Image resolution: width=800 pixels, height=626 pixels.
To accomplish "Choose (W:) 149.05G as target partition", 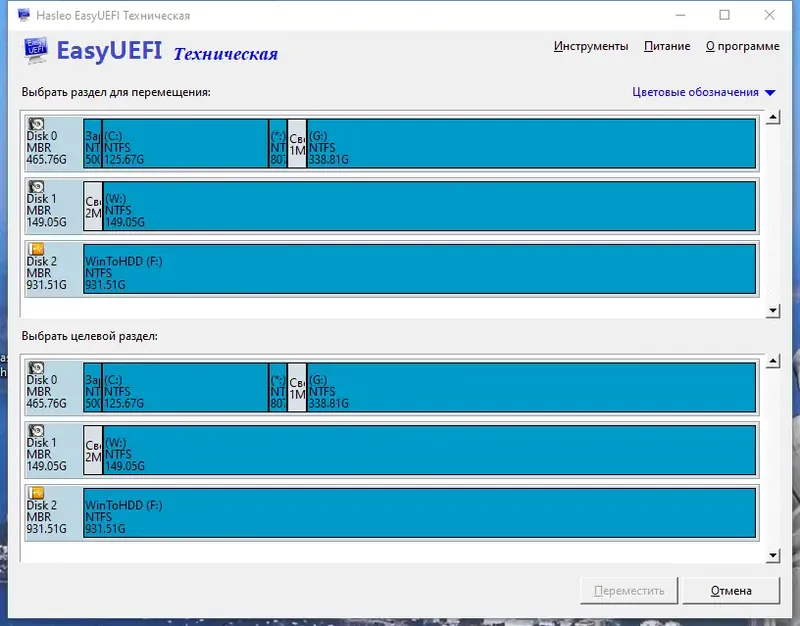I will click(429, 450).
